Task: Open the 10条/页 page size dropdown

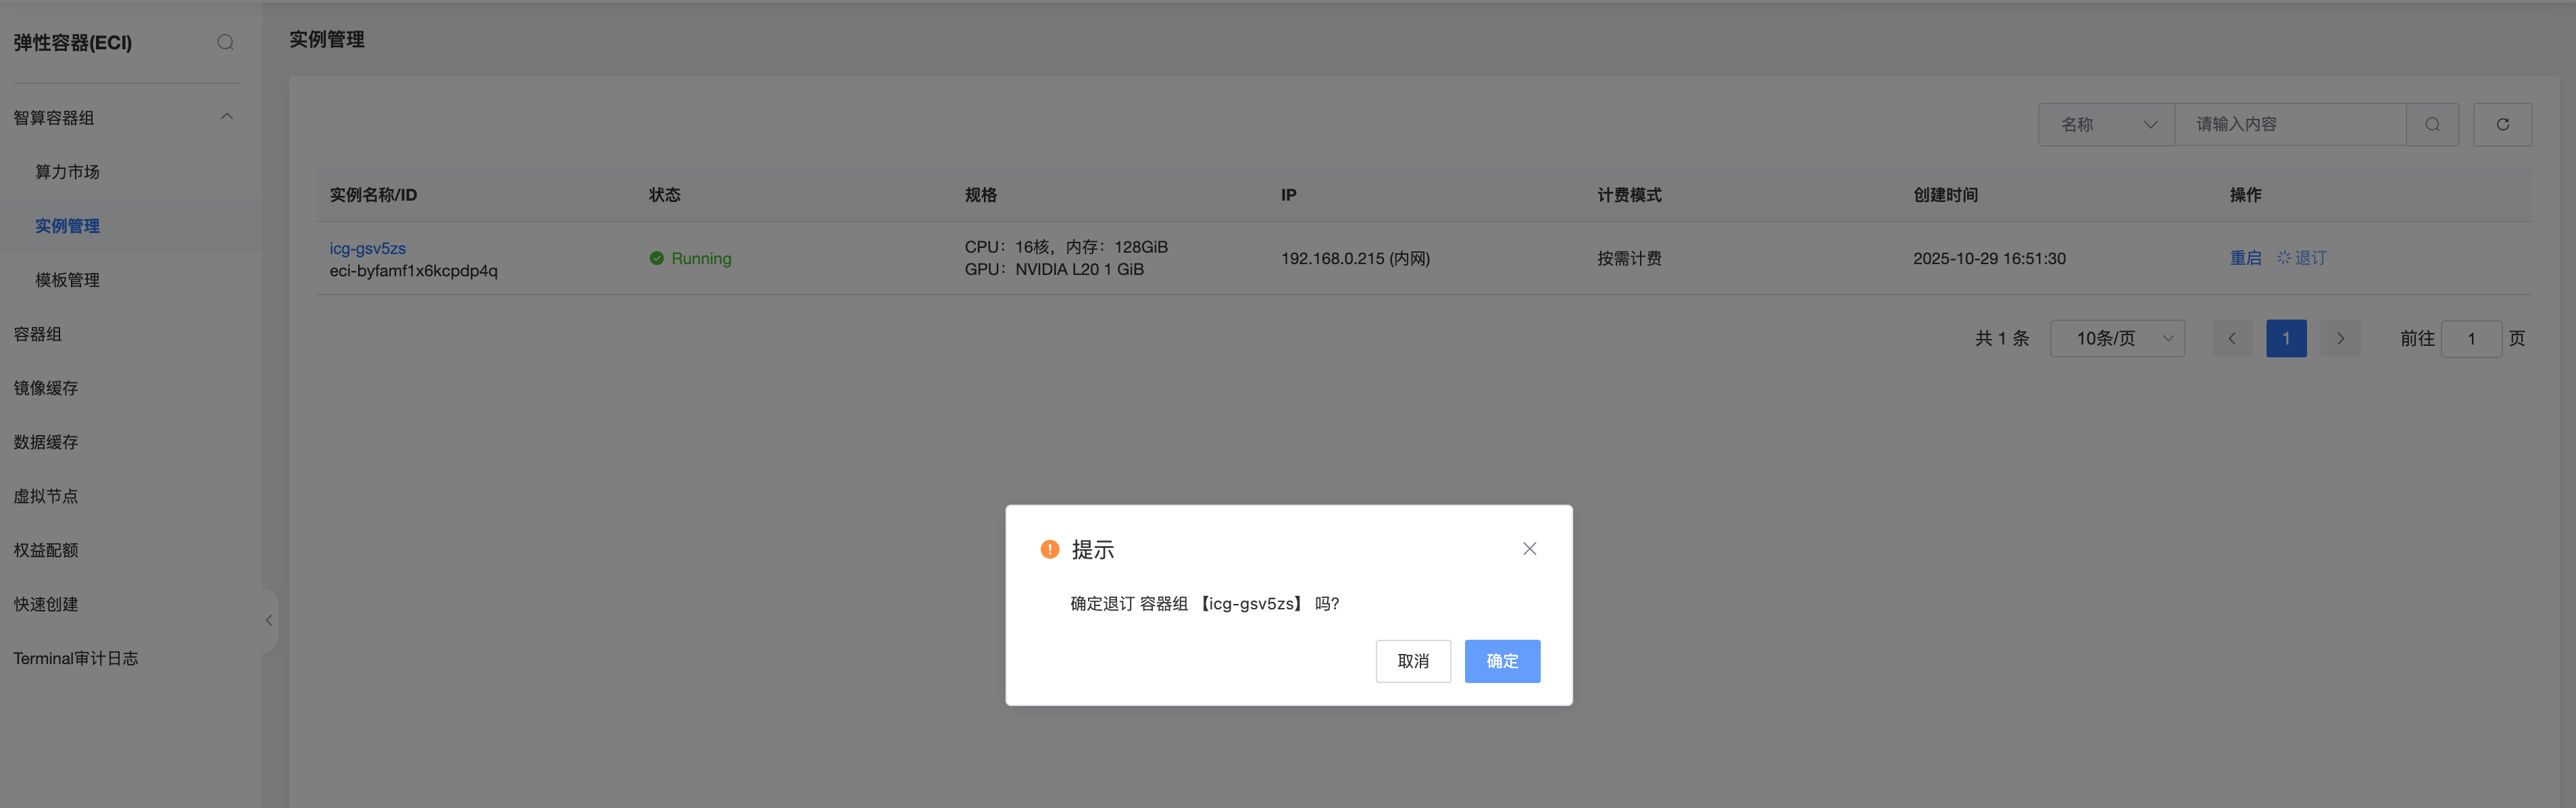Action: tap(2117, 339)
